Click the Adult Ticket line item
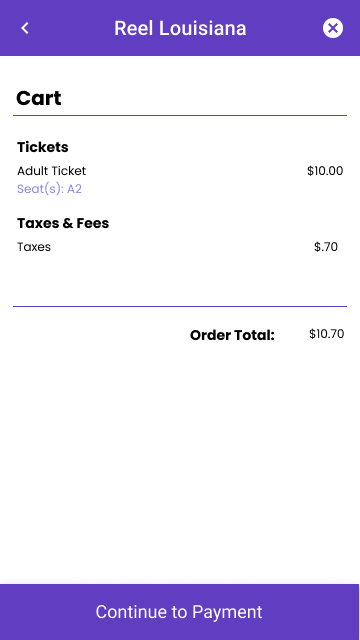This screenshot has height=640, width=360. (x=51, y=171)
